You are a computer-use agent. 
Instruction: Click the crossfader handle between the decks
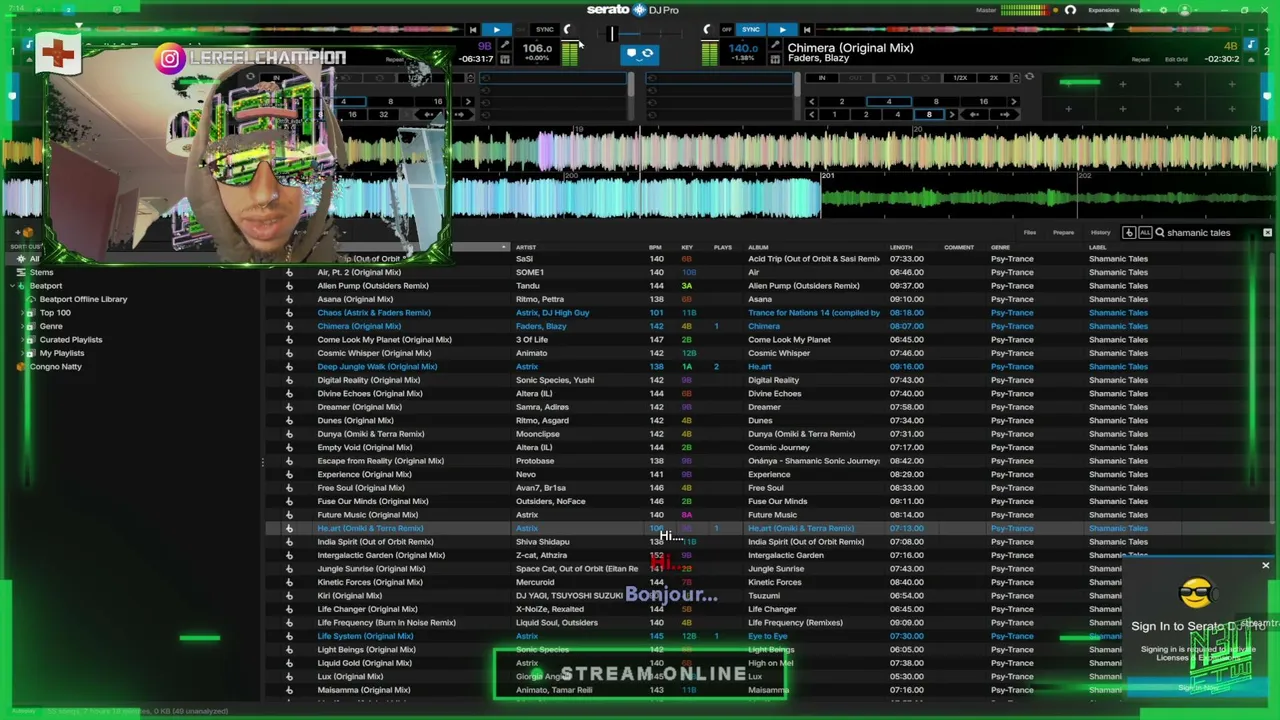click(611, 34)
